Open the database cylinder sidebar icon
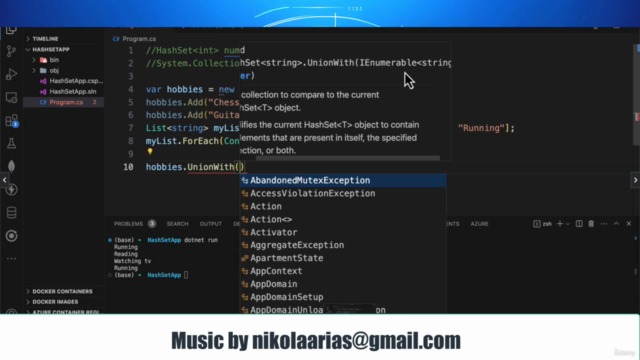This screenshot has width=640, height=360. [11, 213]
